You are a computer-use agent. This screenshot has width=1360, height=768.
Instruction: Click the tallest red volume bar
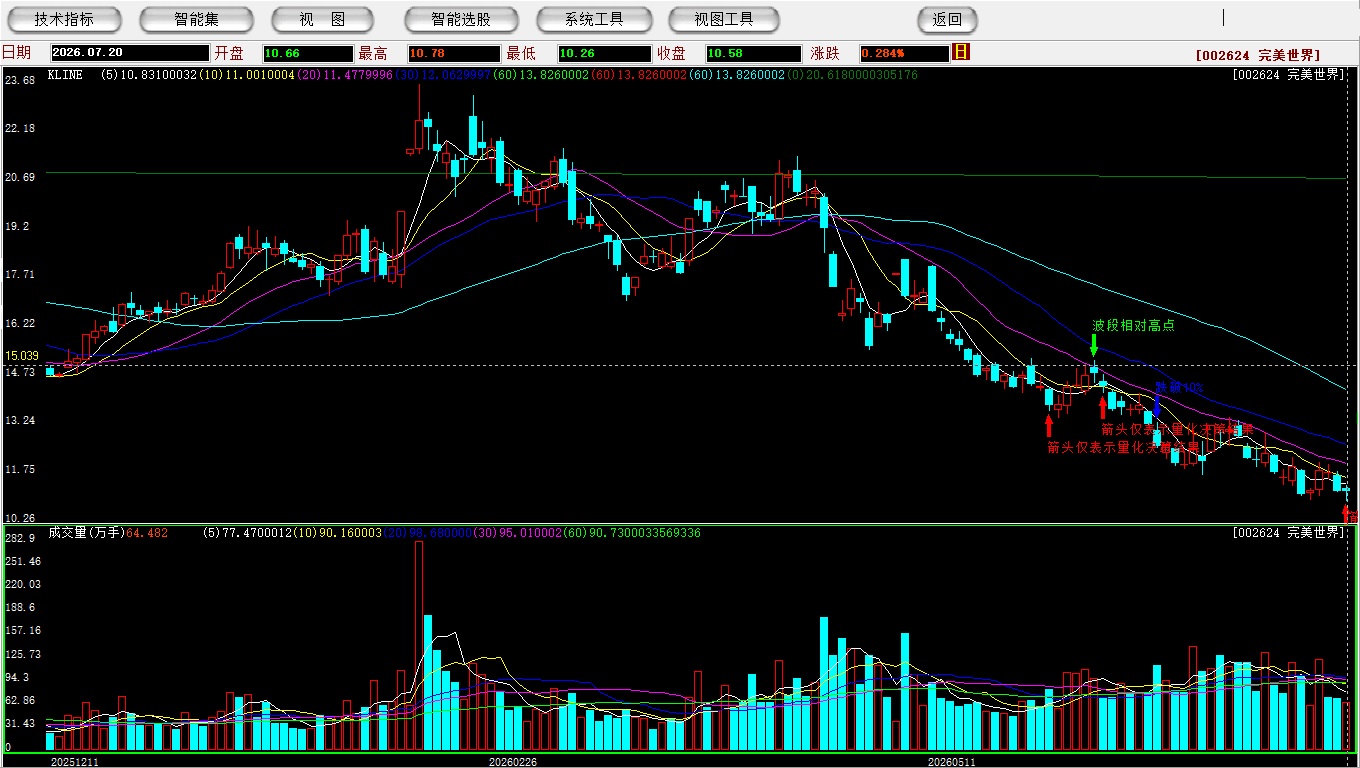[x=419, y=645]
